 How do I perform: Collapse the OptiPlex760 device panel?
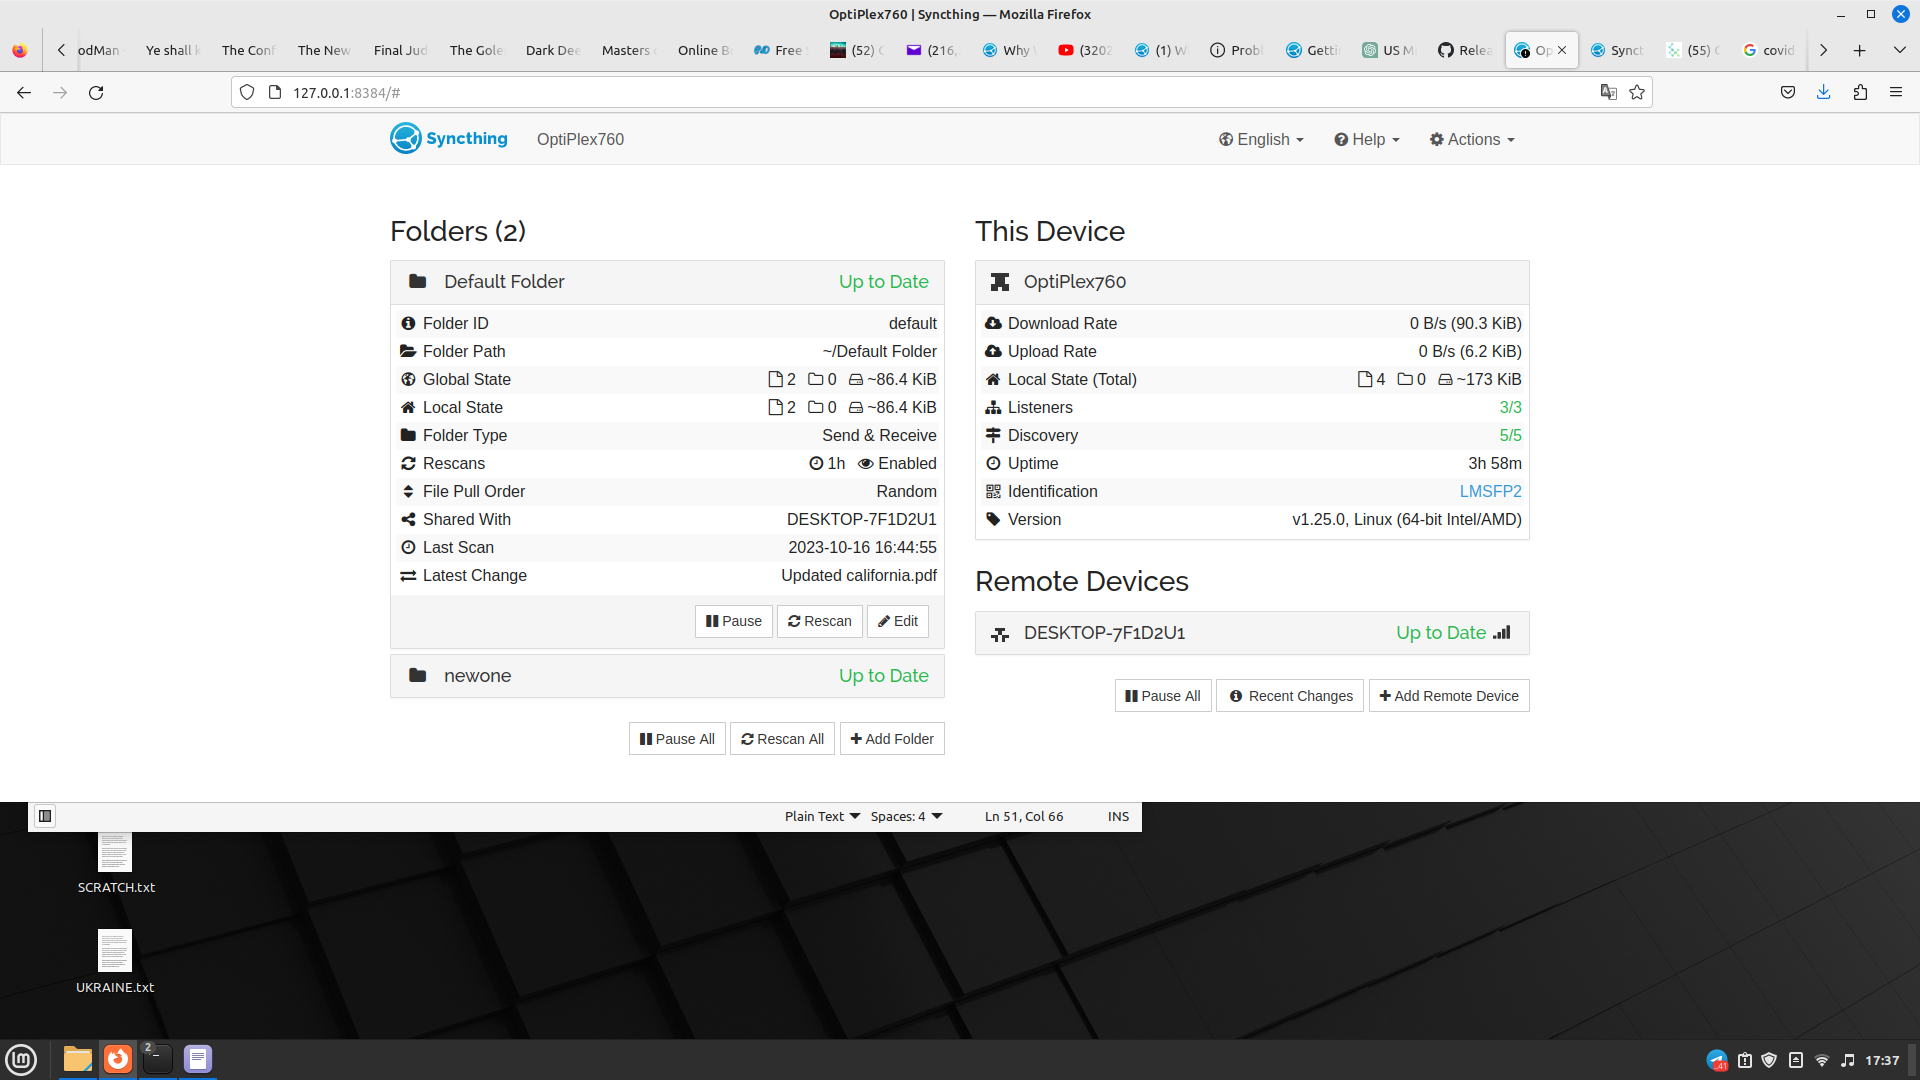(1252, 282)
